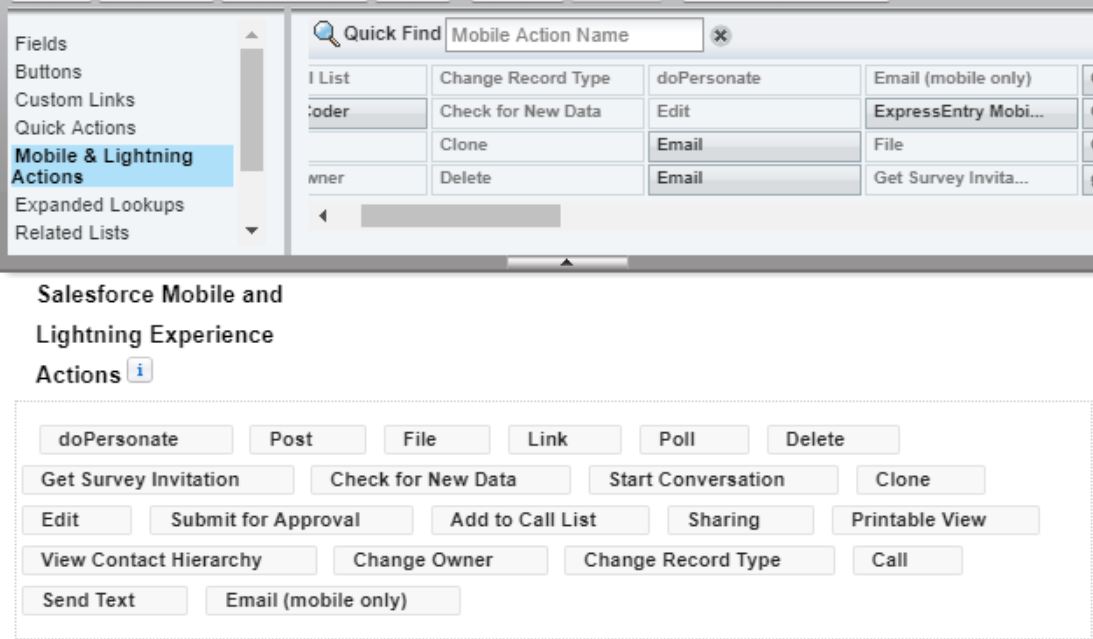
Task: Collapse the palette using the up-arrow handle
Action: coord(567,262)
